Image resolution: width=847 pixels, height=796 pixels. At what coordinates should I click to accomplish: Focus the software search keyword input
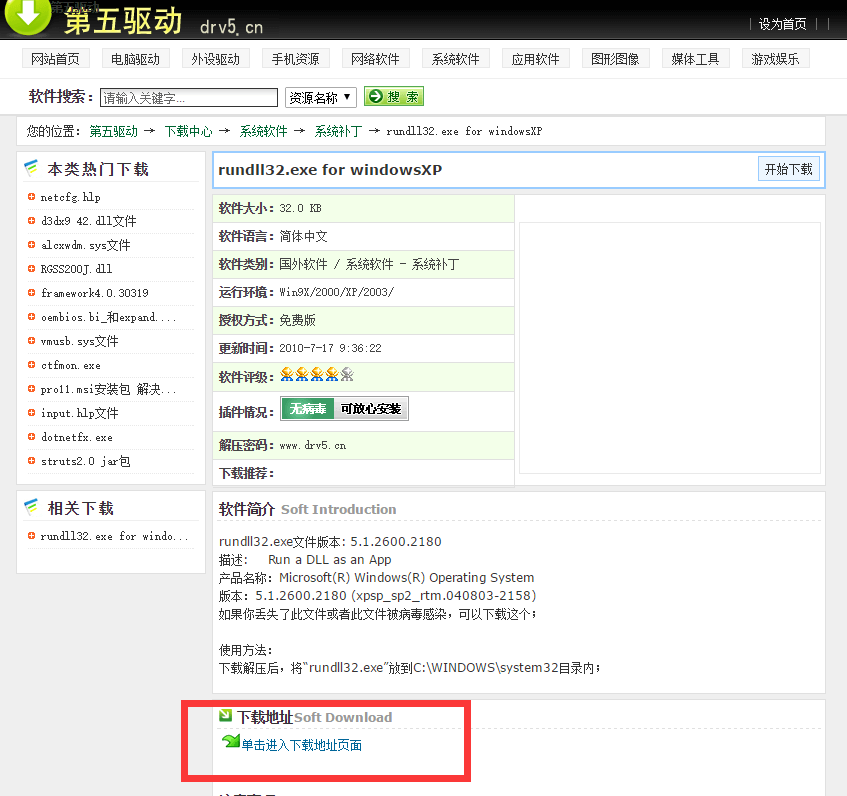point(189,98)
